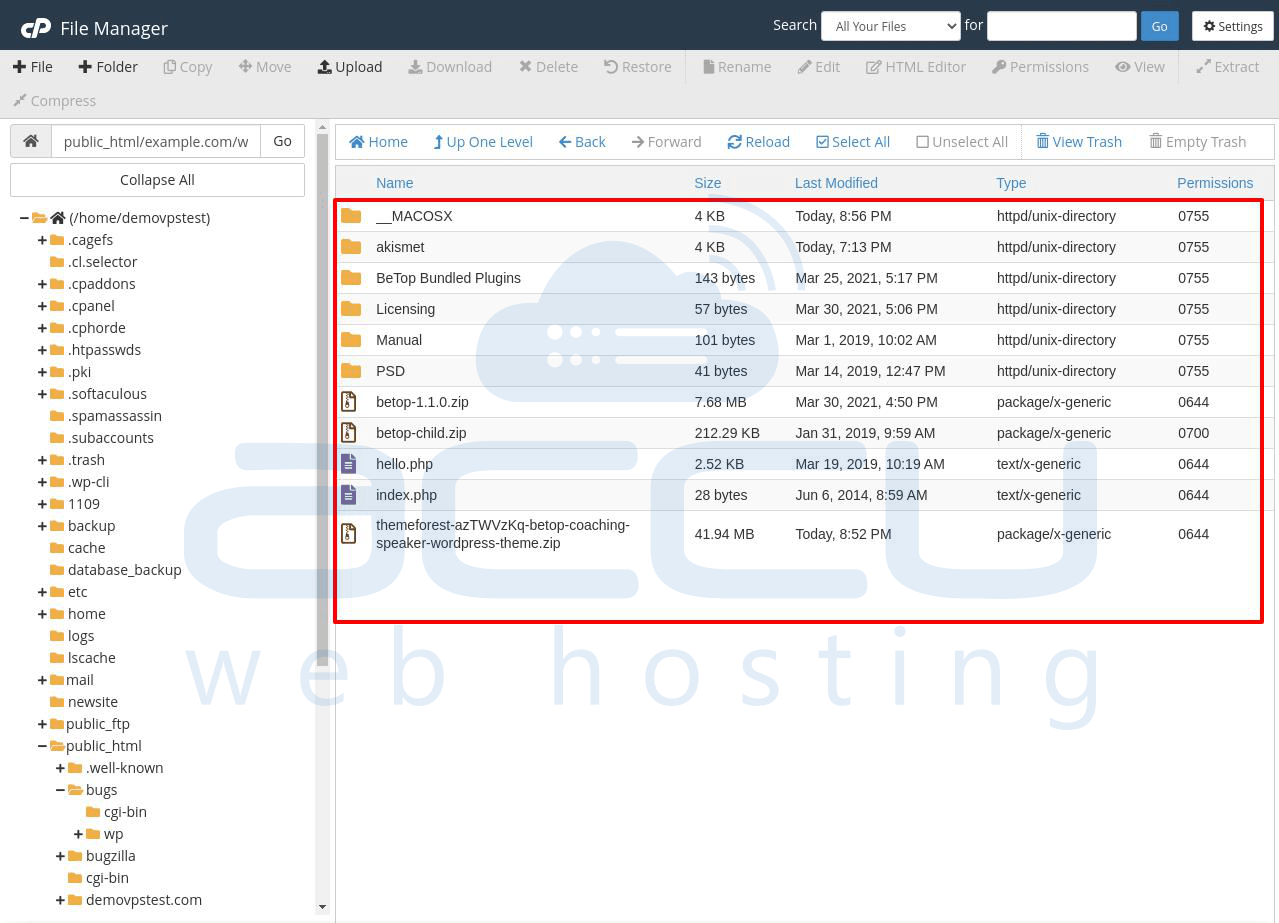This screenshot has height=923, width=1279.
Task: Click Reload to refresh file list
Action: click(x=758, y=142)
